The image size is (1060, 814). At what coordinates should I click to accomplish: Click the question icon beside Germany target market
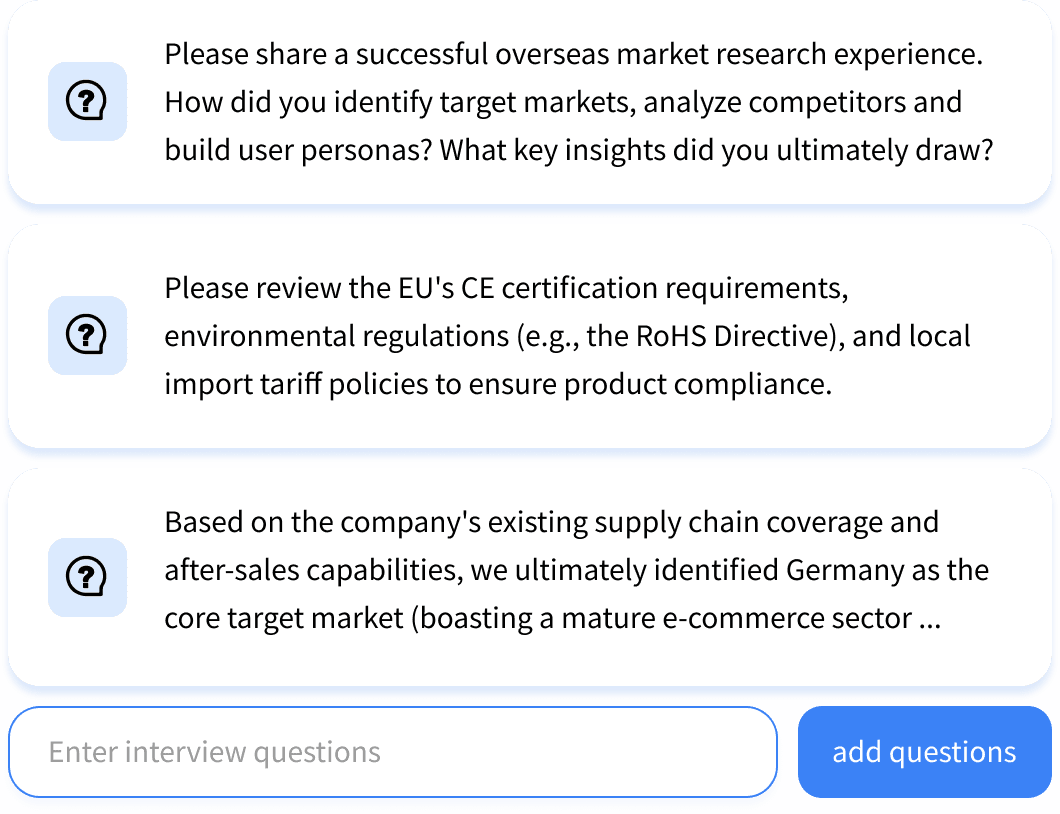tap(87, 577)
